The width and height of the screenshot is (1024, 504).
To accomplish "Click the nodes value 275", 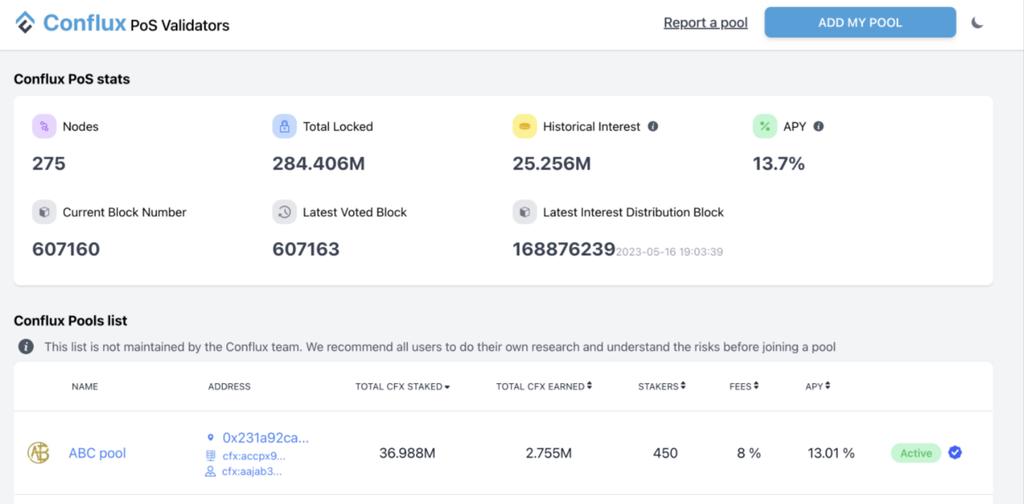I will 49,163.
